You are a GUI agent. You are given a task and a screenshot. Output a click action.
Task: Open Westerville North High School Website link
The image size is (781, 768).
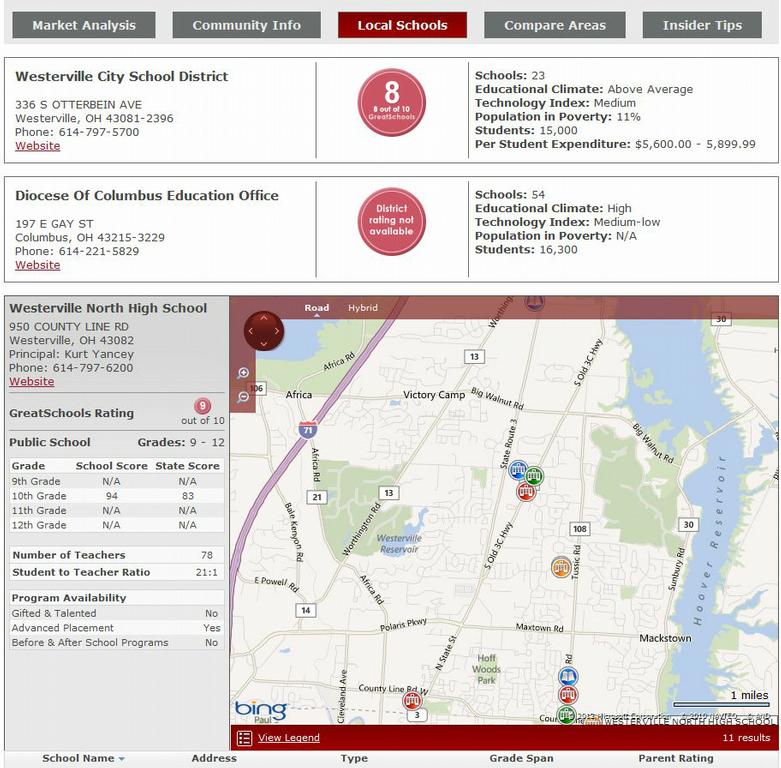click(31, 382)
